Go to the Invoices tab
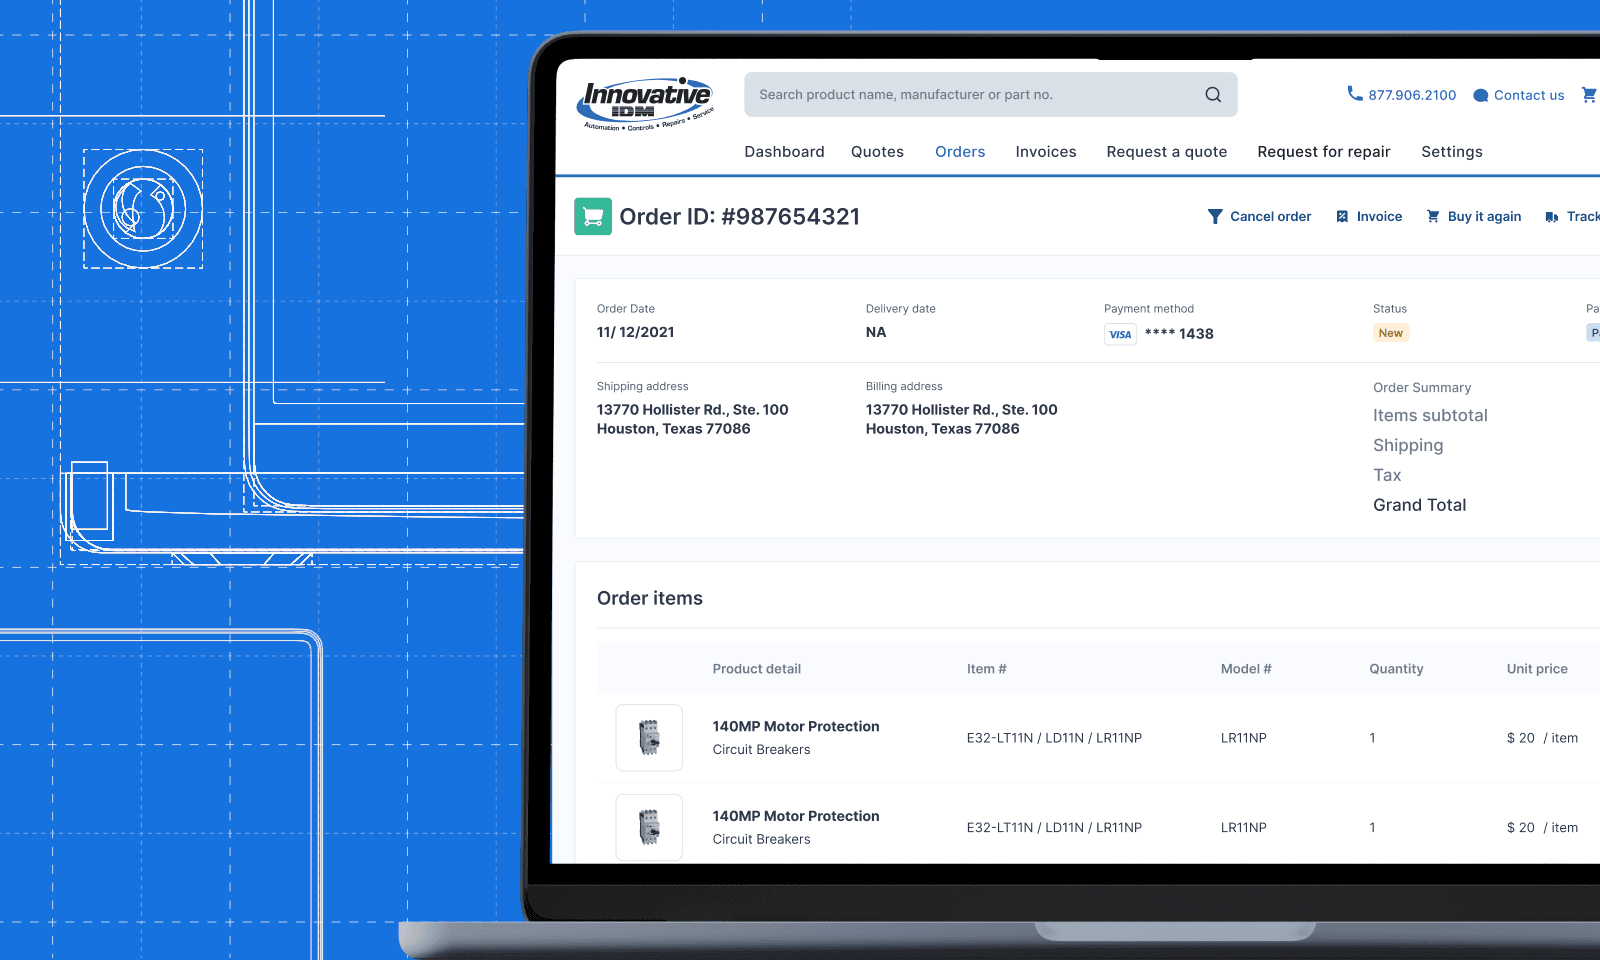 pyautogui.click(x=1046, y=152)
